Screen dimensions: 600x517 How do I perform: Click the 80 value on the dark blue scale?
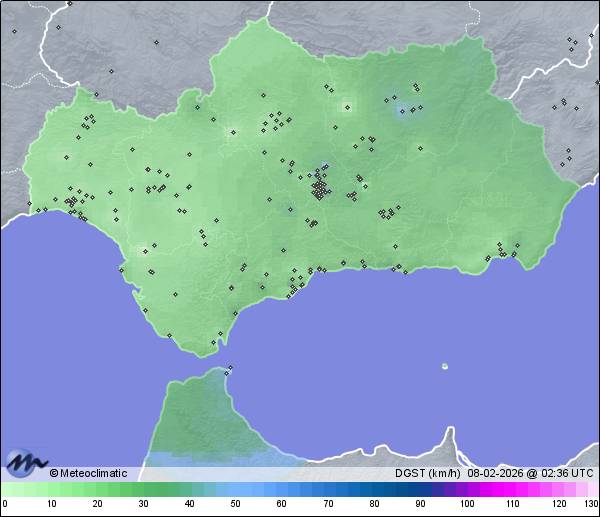(x=374, y=504)
